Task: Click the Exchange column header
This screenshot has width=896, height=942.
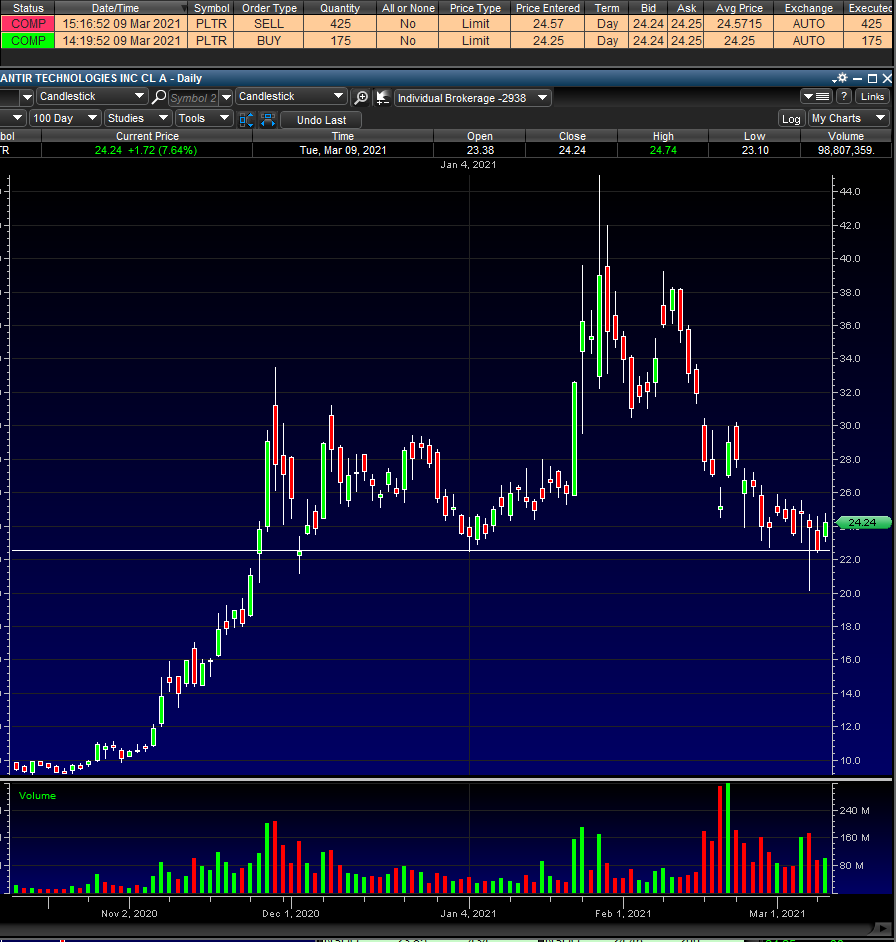Action: pyautogui.click(x=808, y=8)
